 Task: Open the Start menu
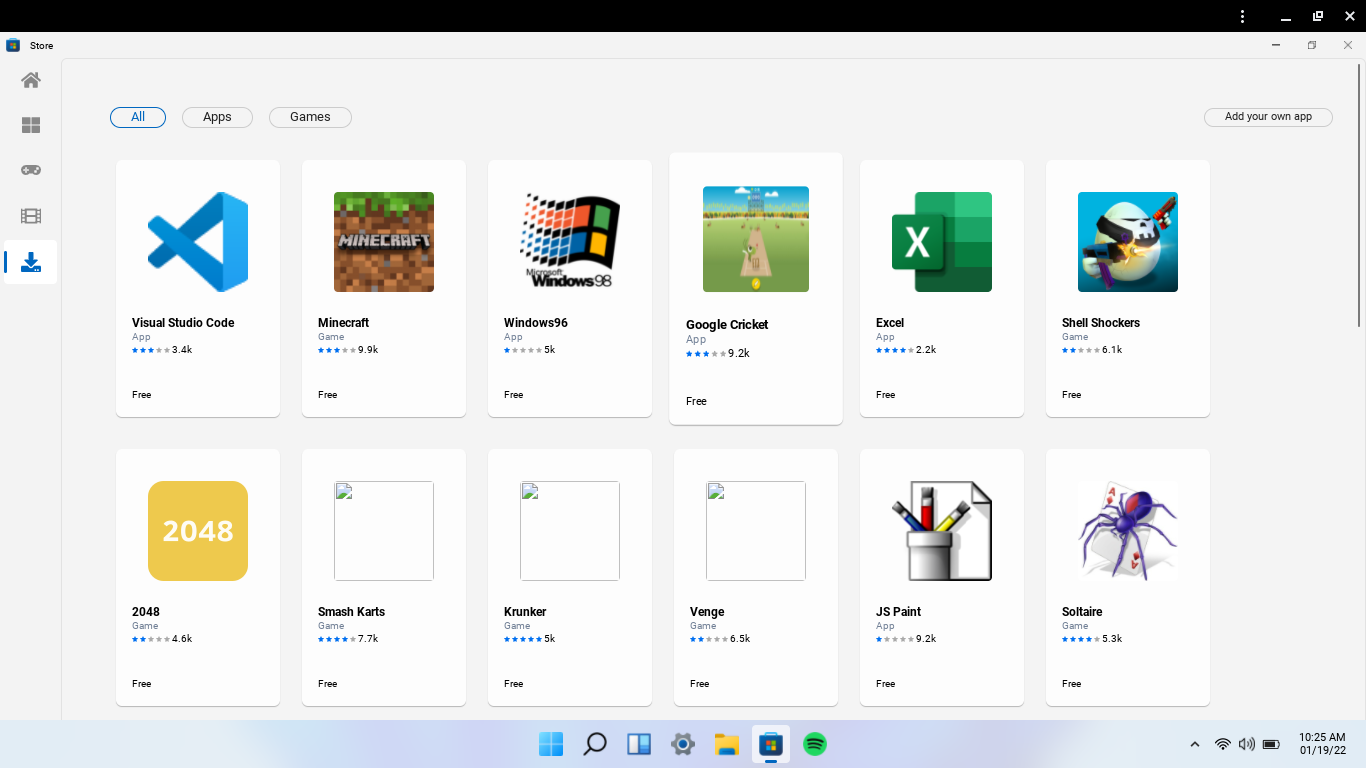(x=550, y=744)
